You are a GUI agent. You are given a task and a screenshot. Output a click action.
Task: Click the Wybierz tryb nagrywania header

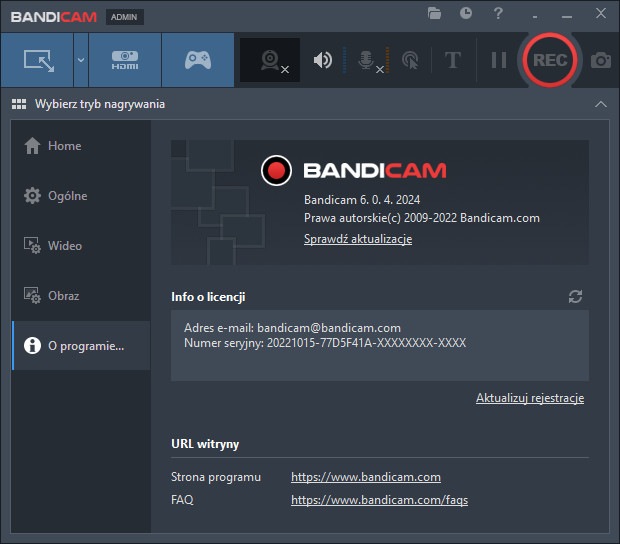coord(100,104)
